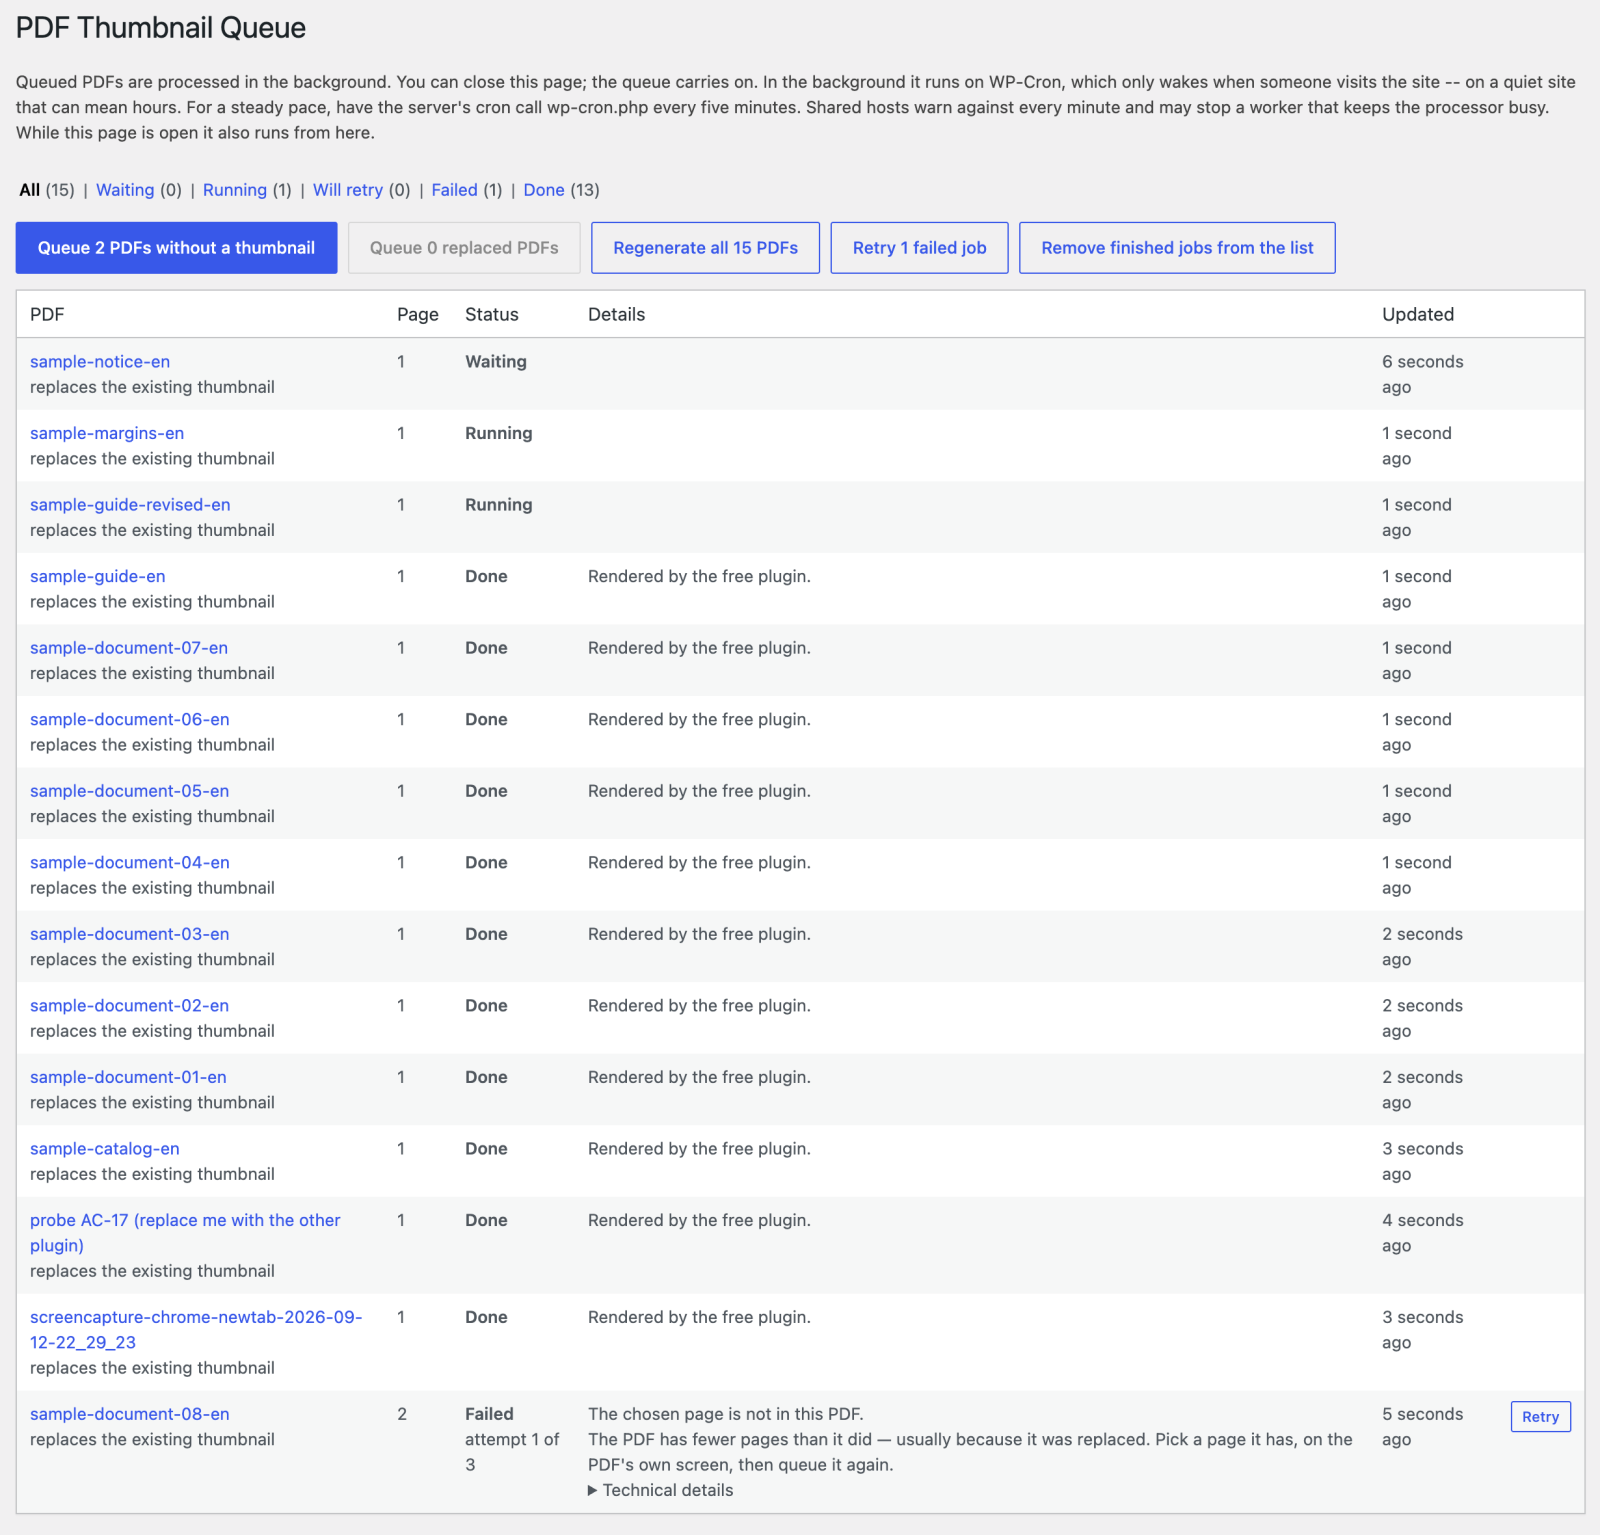
Task: Open sample-catalog-en link
Action: (x=105, y=1149)
